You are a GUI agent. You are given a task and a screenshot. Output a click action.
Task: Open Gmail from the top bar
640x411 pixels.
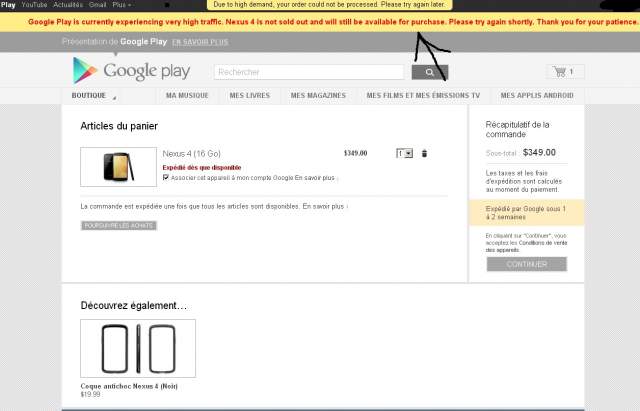pos(97,5)
